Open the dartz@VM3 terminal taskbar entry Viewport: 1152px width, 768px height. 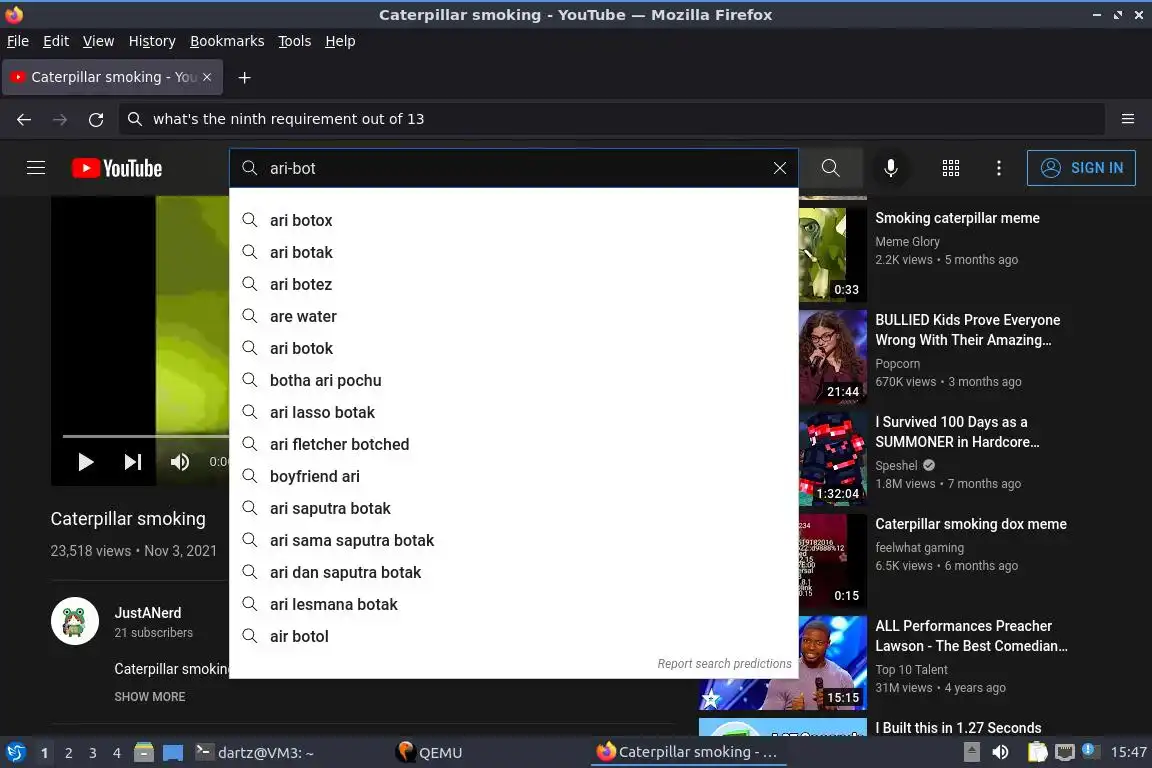255,753
